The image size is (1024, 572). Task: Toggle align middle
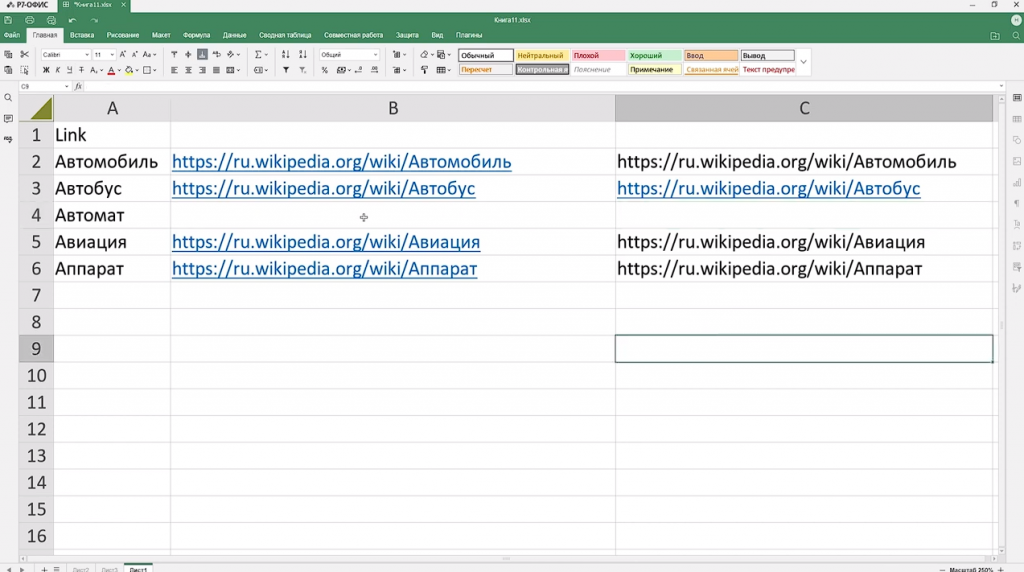(188, 55)
